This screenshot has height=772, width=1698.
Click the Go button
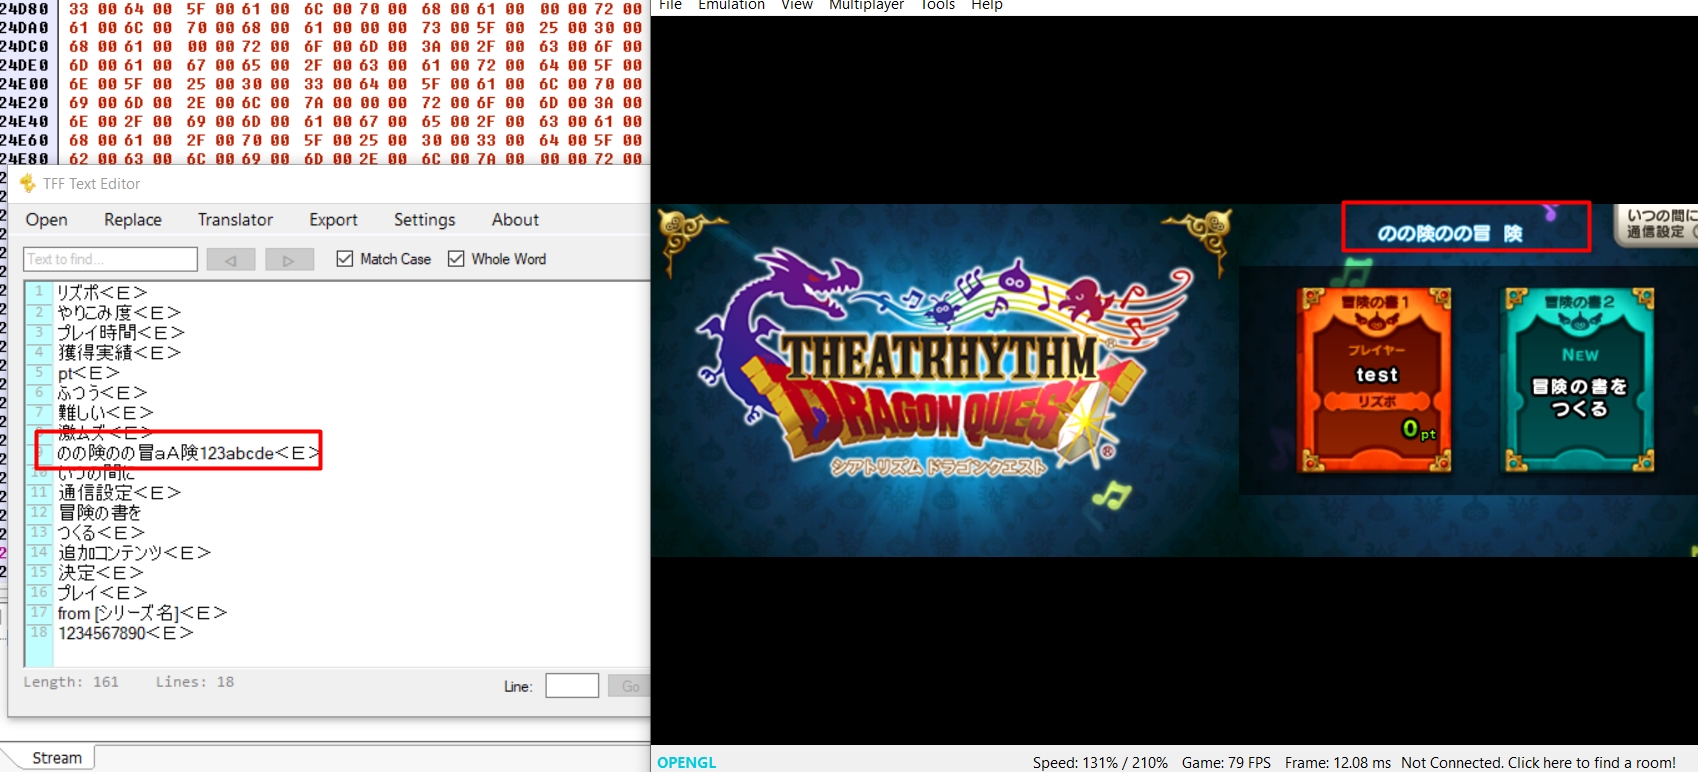coord(630,686)
